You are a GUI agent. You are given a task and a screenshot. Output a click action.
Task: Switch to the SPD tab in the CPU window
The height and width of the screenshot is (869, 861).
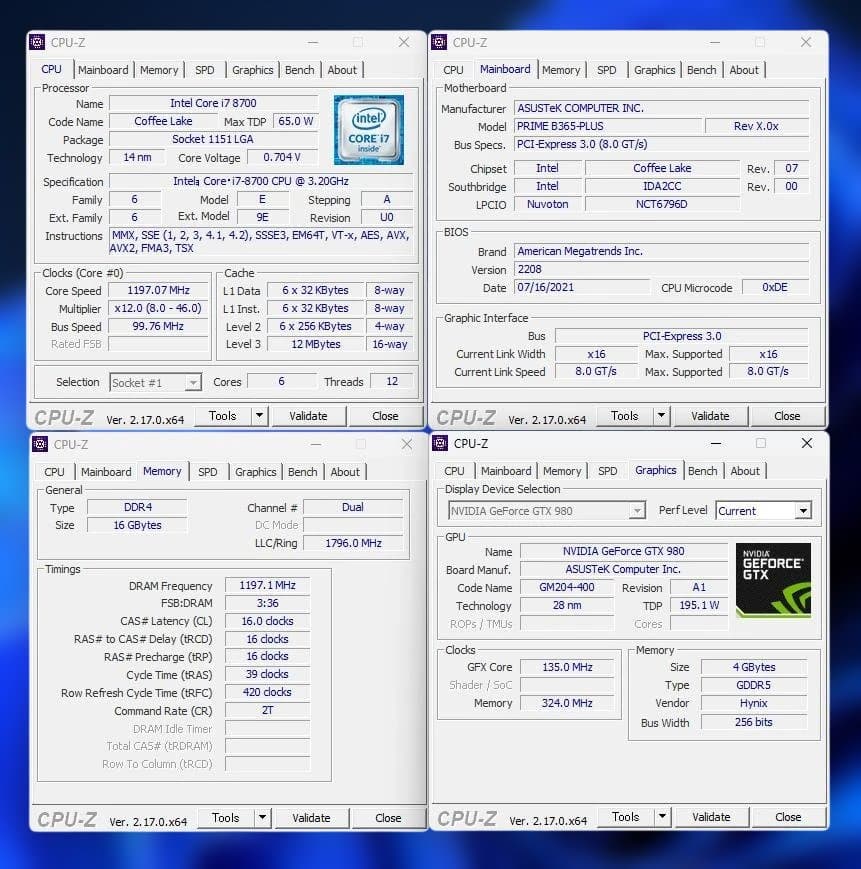(x=204, y=70)
